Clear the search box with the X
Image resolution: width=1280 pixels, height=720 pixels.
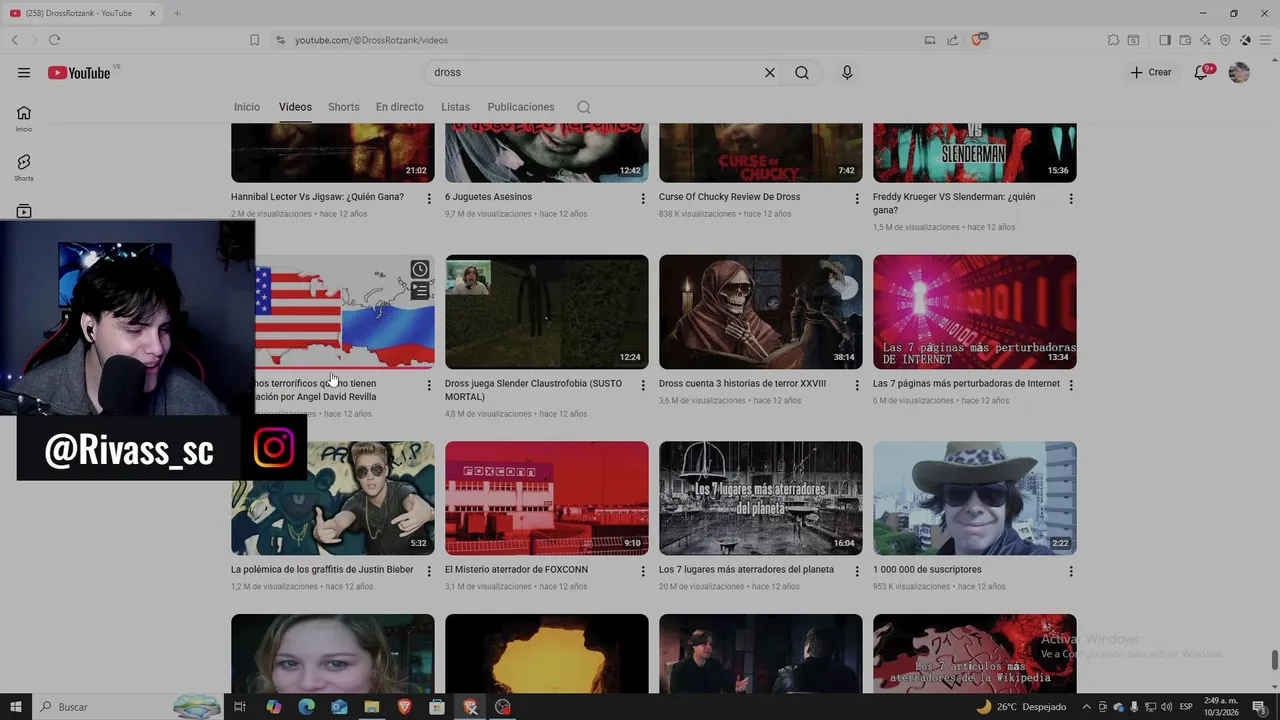(x=770, y=72)
